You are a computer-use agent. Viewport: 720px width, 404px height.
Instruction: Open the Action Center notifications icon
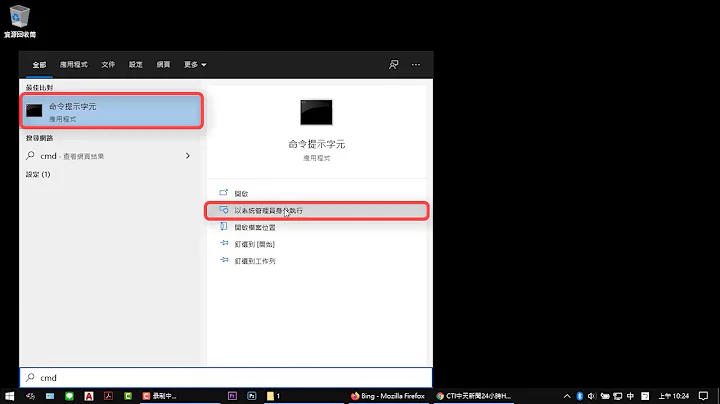pos(703,396)
